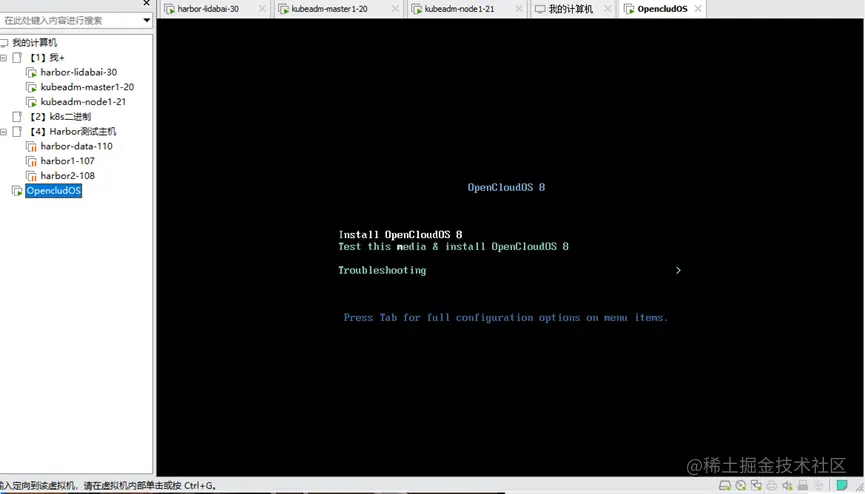This screenshot has height=494, width=865.
Task: Close the 我的计算机 tab
Action: click(607, 9)
